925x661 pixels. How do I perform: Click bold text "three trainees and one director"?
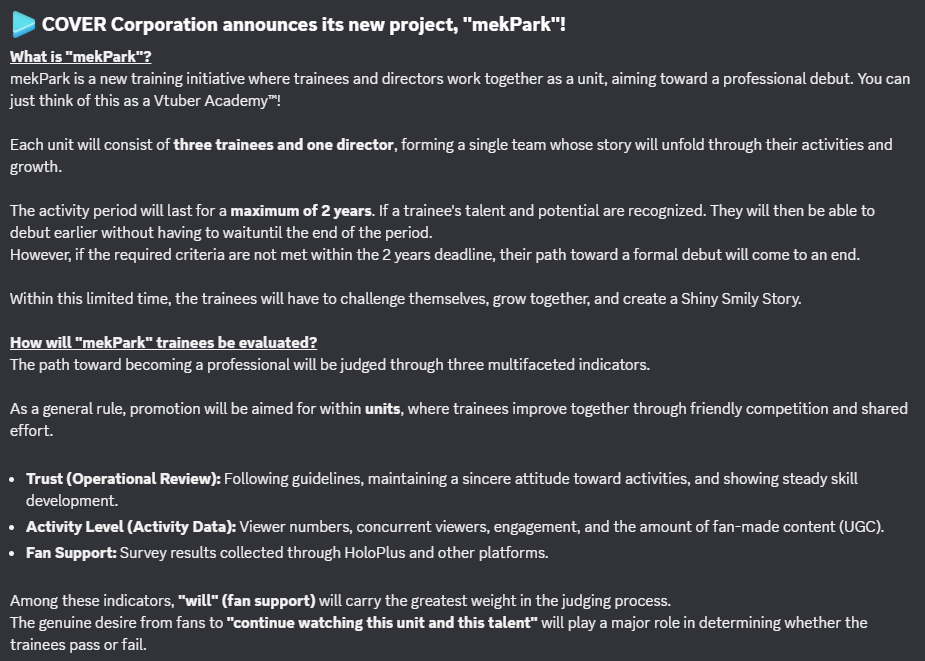point(283,145)
